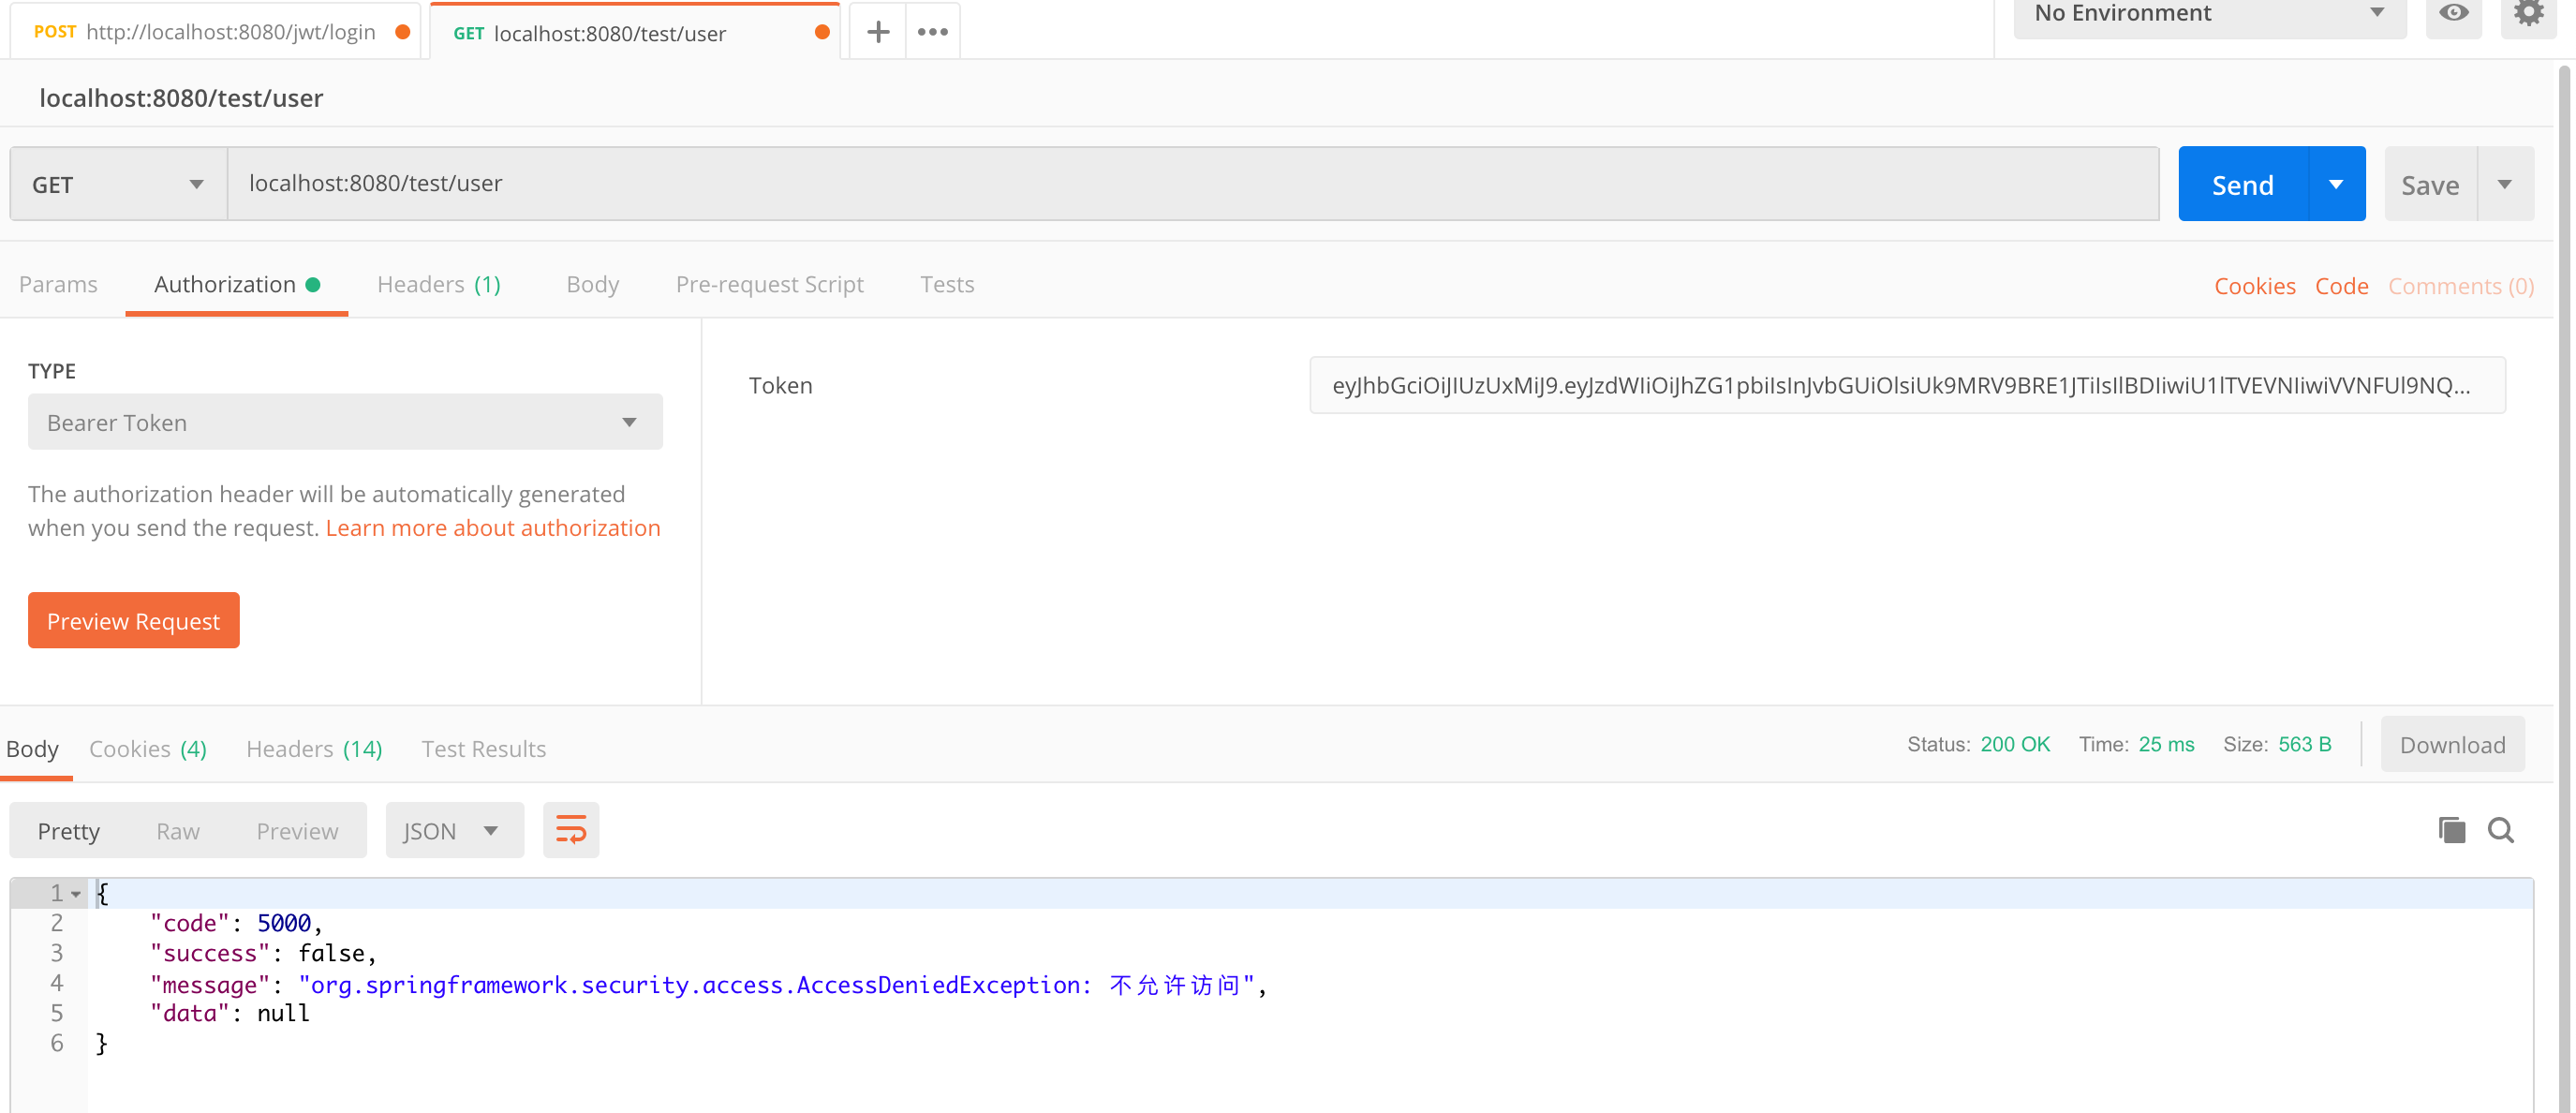Click the 25 ms time value

coord(2166,745)
